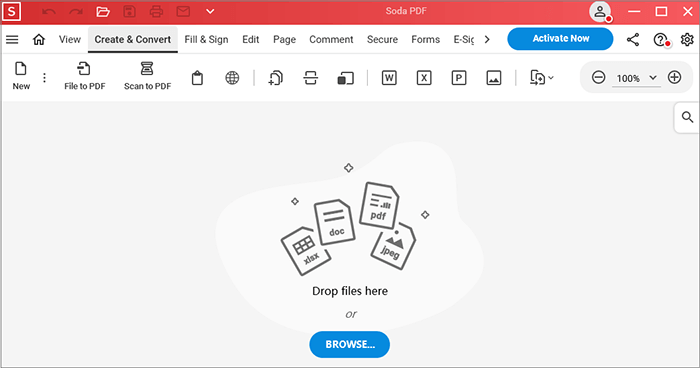
Task: Zoom out with the minus button
Action: click(x=598, y=78)
